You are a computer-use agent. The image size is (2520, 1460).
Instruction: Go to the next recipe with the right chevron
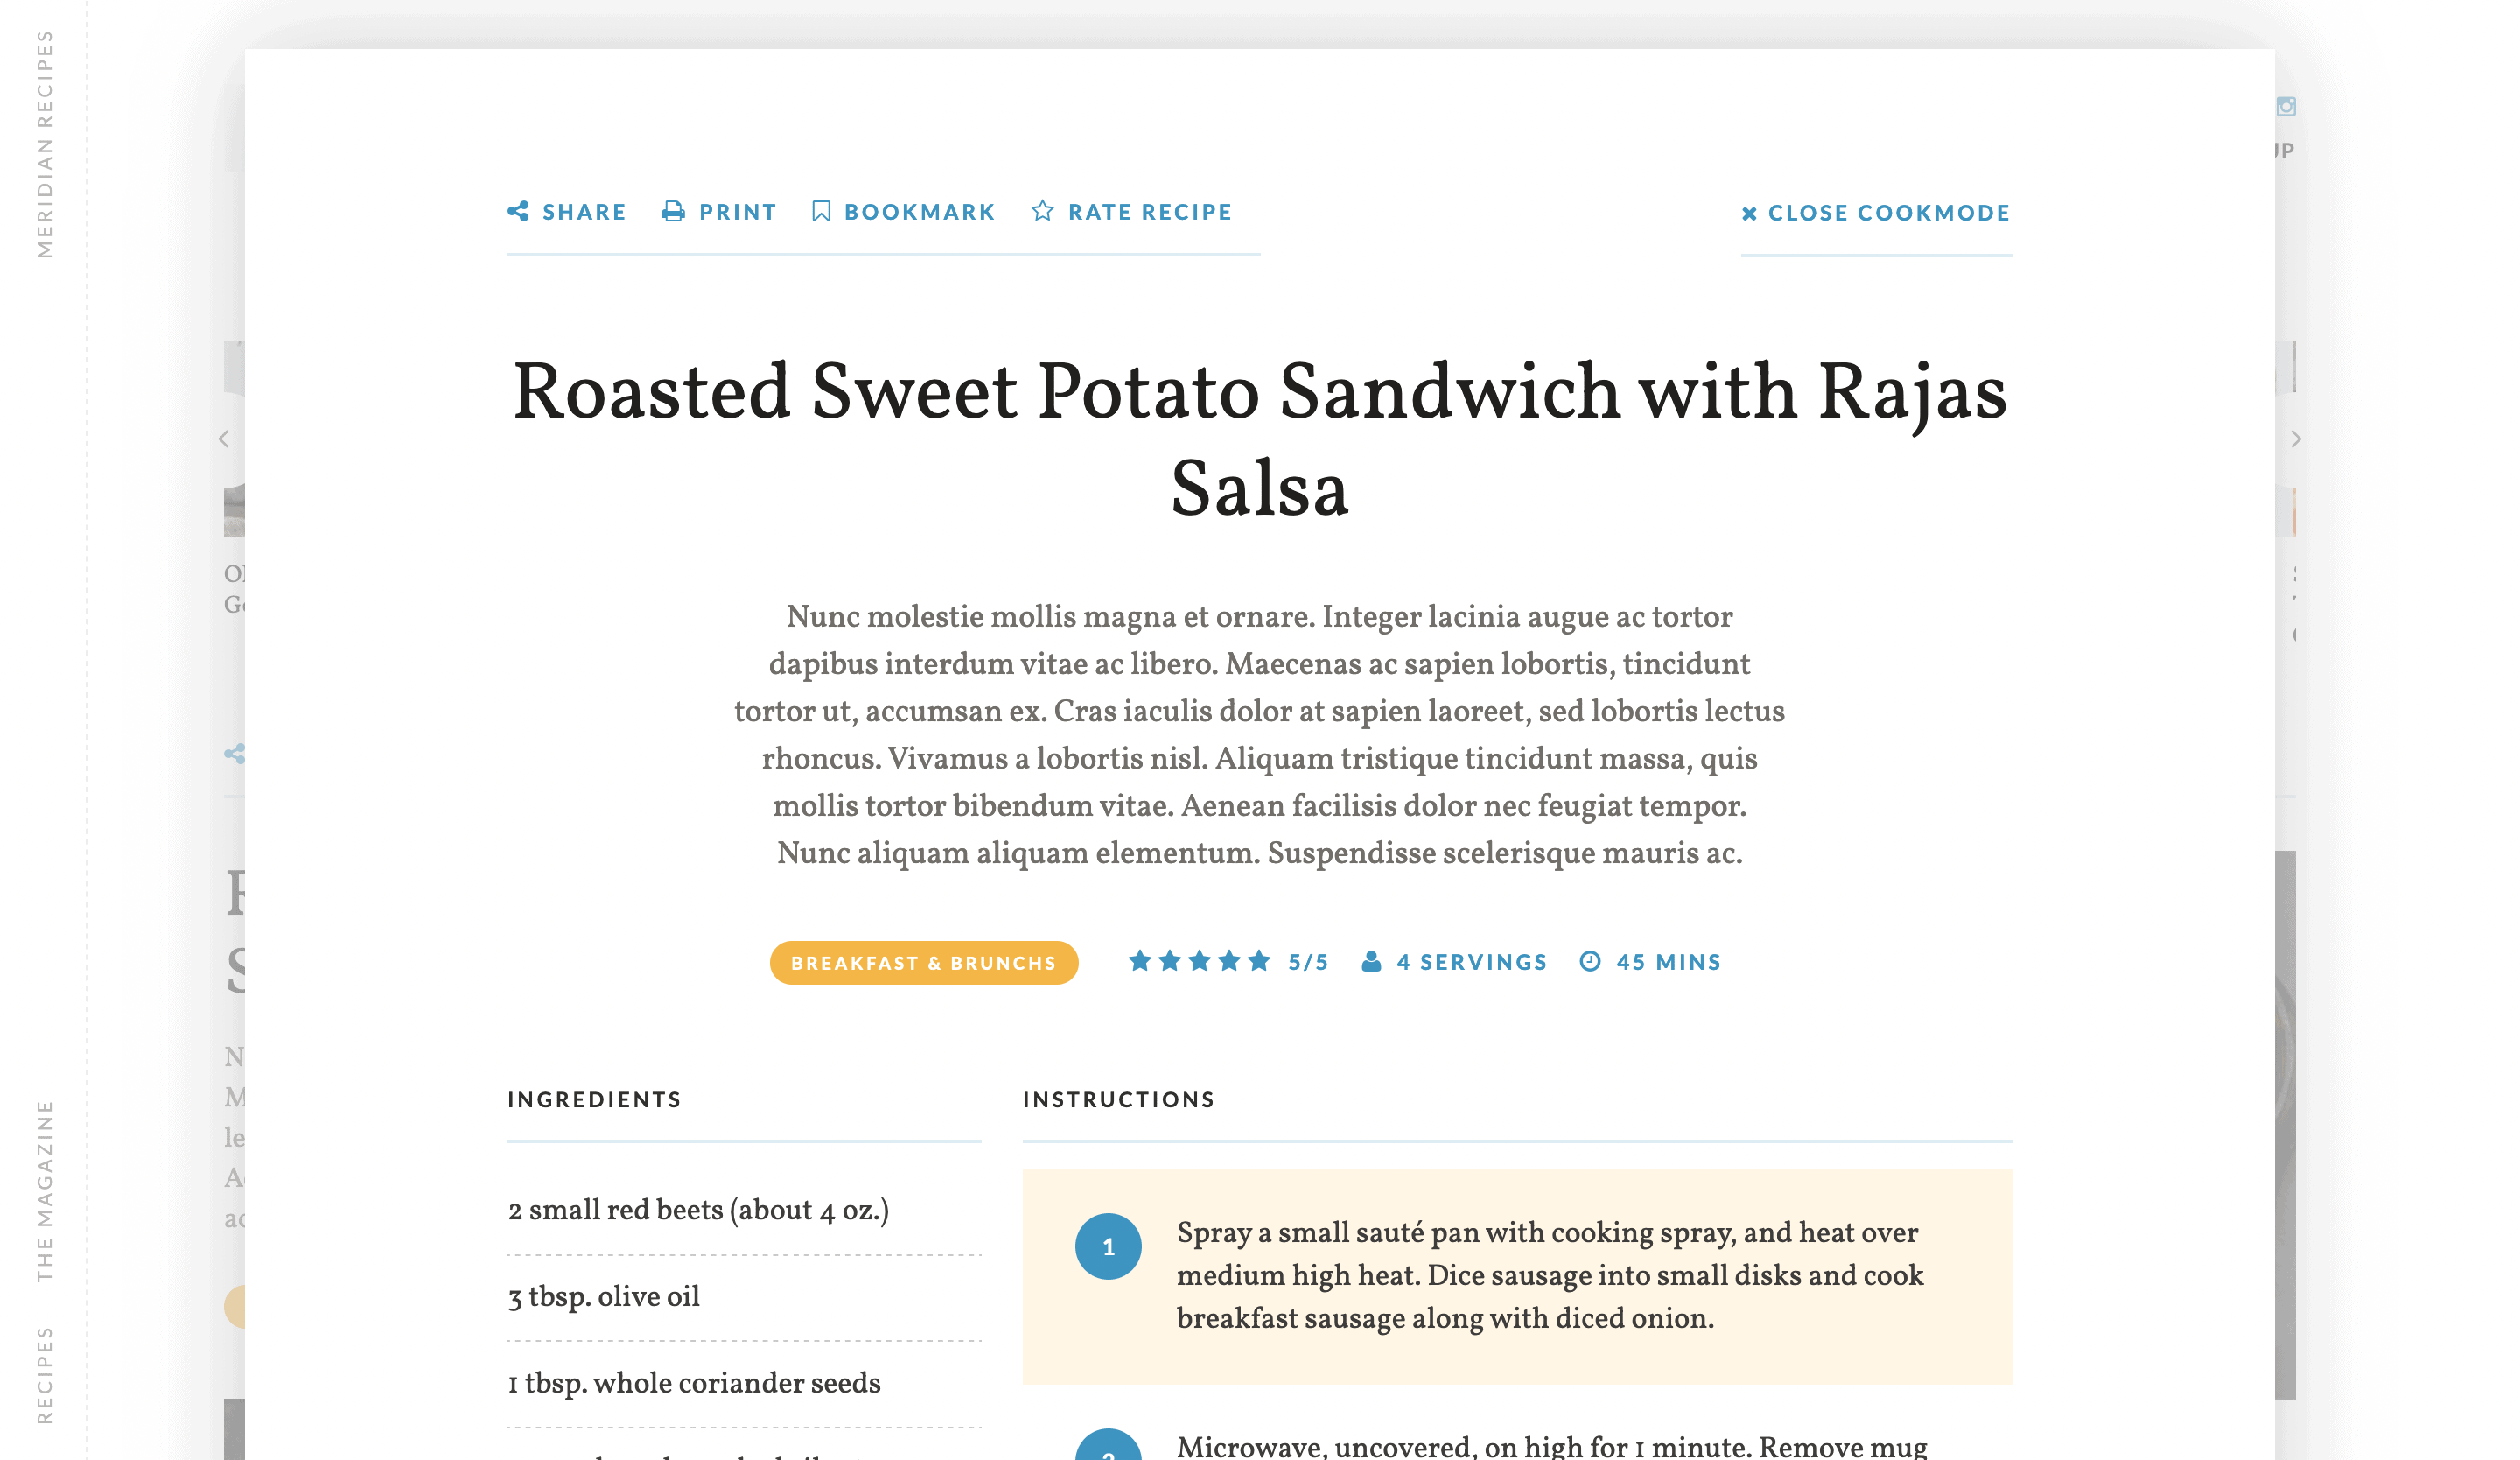(2295, 439)
